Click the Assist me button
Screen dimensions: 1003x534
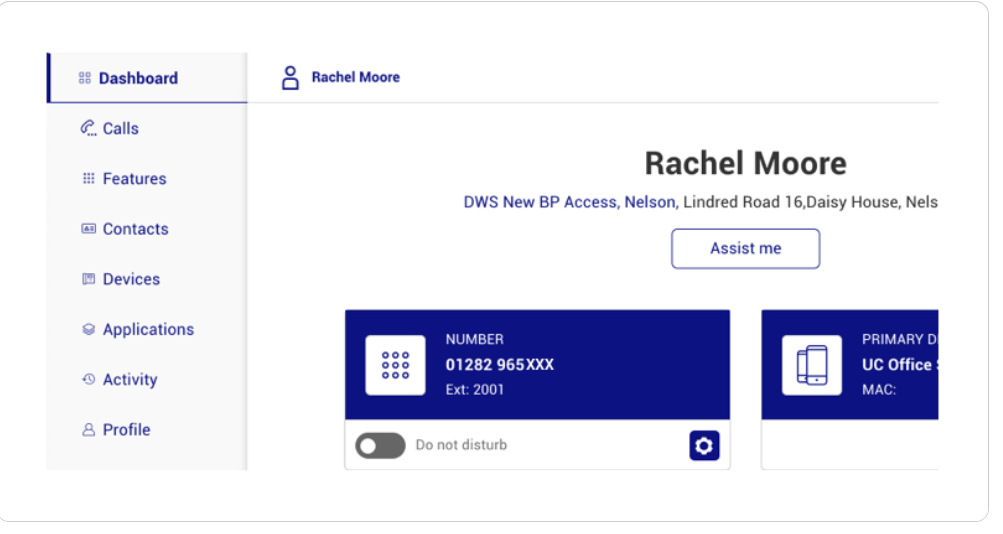pyautogui.click(x=745, y=249)
